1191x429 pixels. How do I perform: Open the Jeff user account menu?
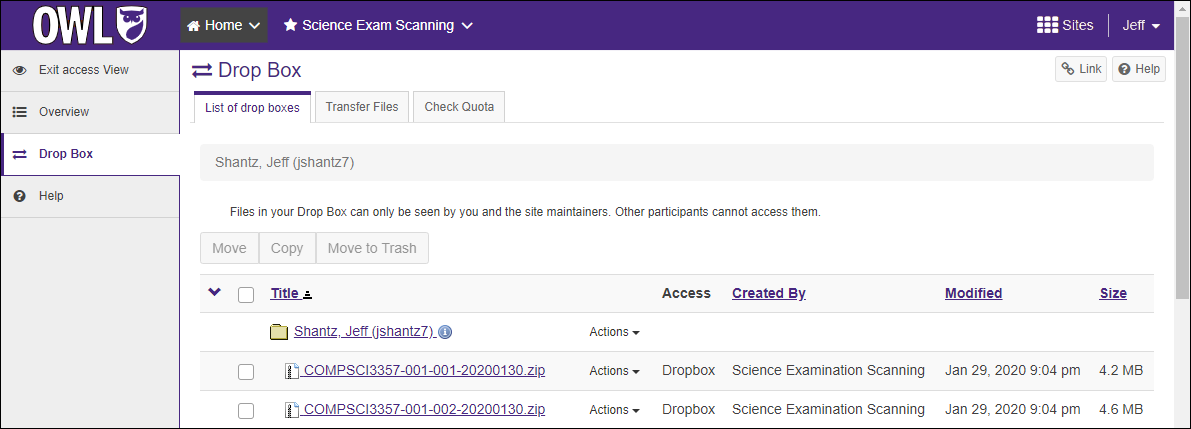pos(1142,25)
